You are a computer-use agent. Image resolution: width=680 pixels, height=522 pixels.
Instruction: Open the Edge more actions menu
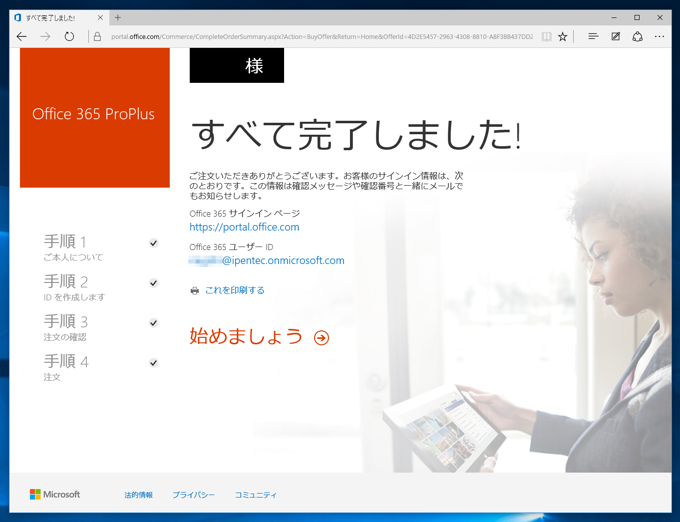coord(659,37)
